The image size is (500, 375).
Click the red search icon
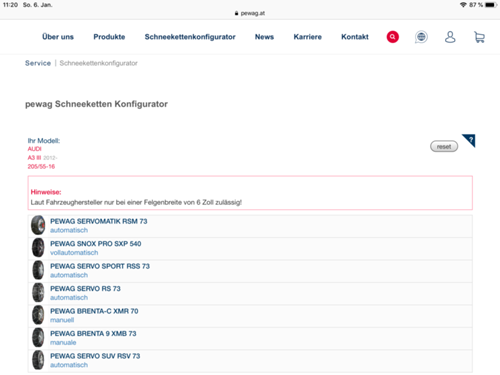pyautogui.click(x=392, y=37)
